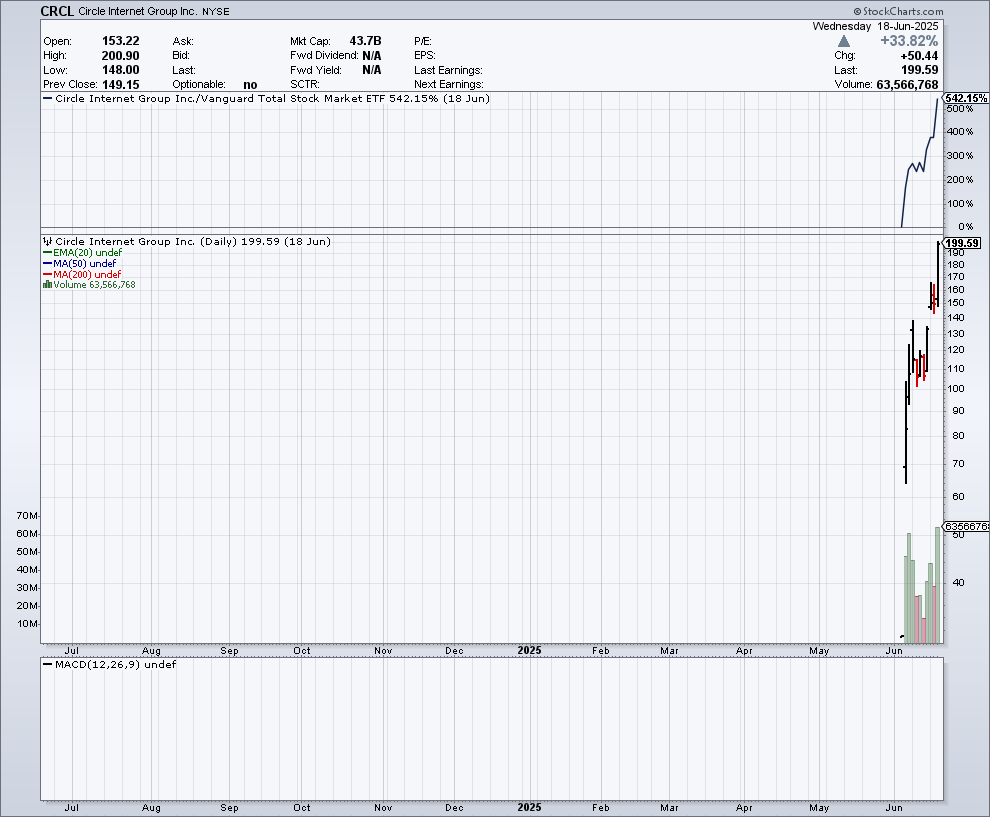Click the EPS: label
This screenshot has height=817, width=990.
pyautogui.click(x=425, y=56)
